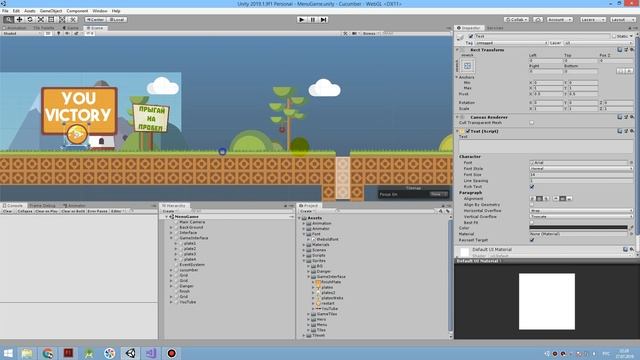640x360 pixels.
Task: Switch to the Game tab
Action: point(70,28)
